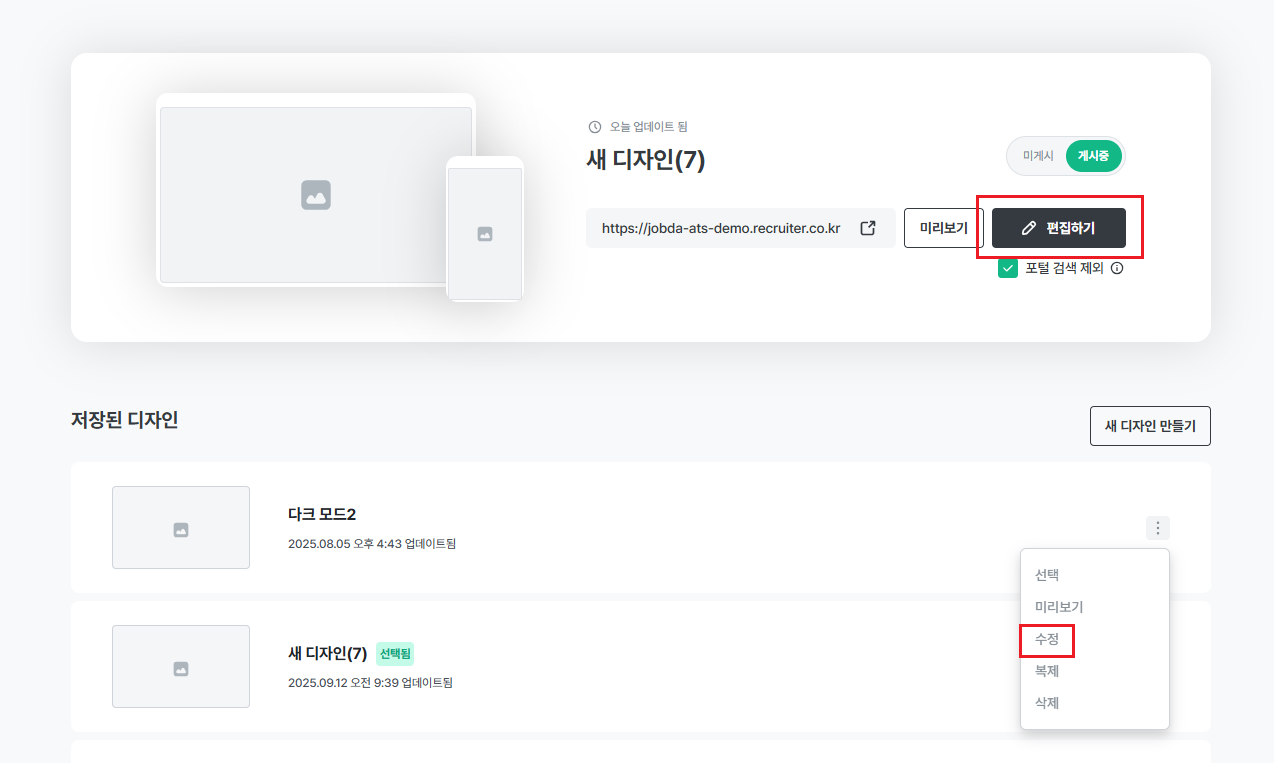The width and height of the screenshot is (1274, 763).
Task: Choose 복제 to duplicate the design
Action: click(1047, 671)
